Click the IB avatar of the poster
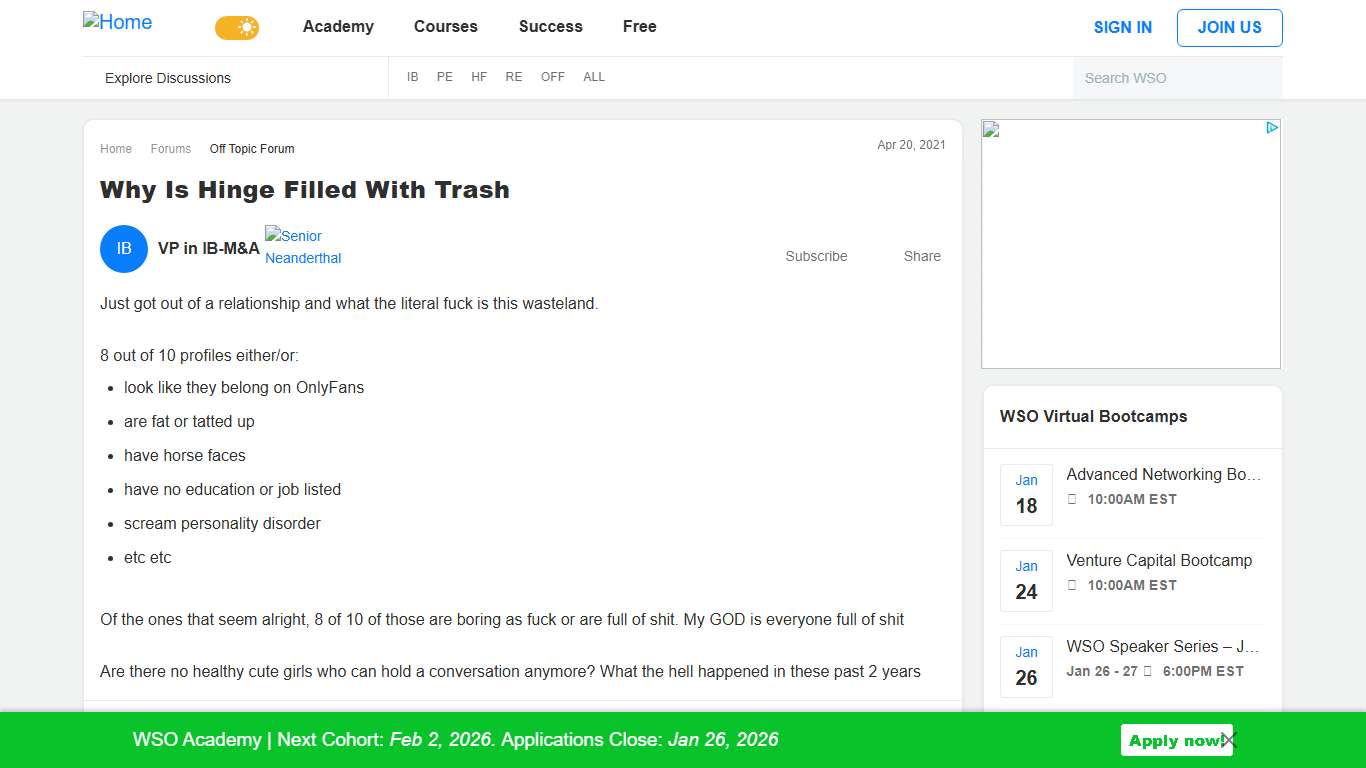 tap(123, 249)
